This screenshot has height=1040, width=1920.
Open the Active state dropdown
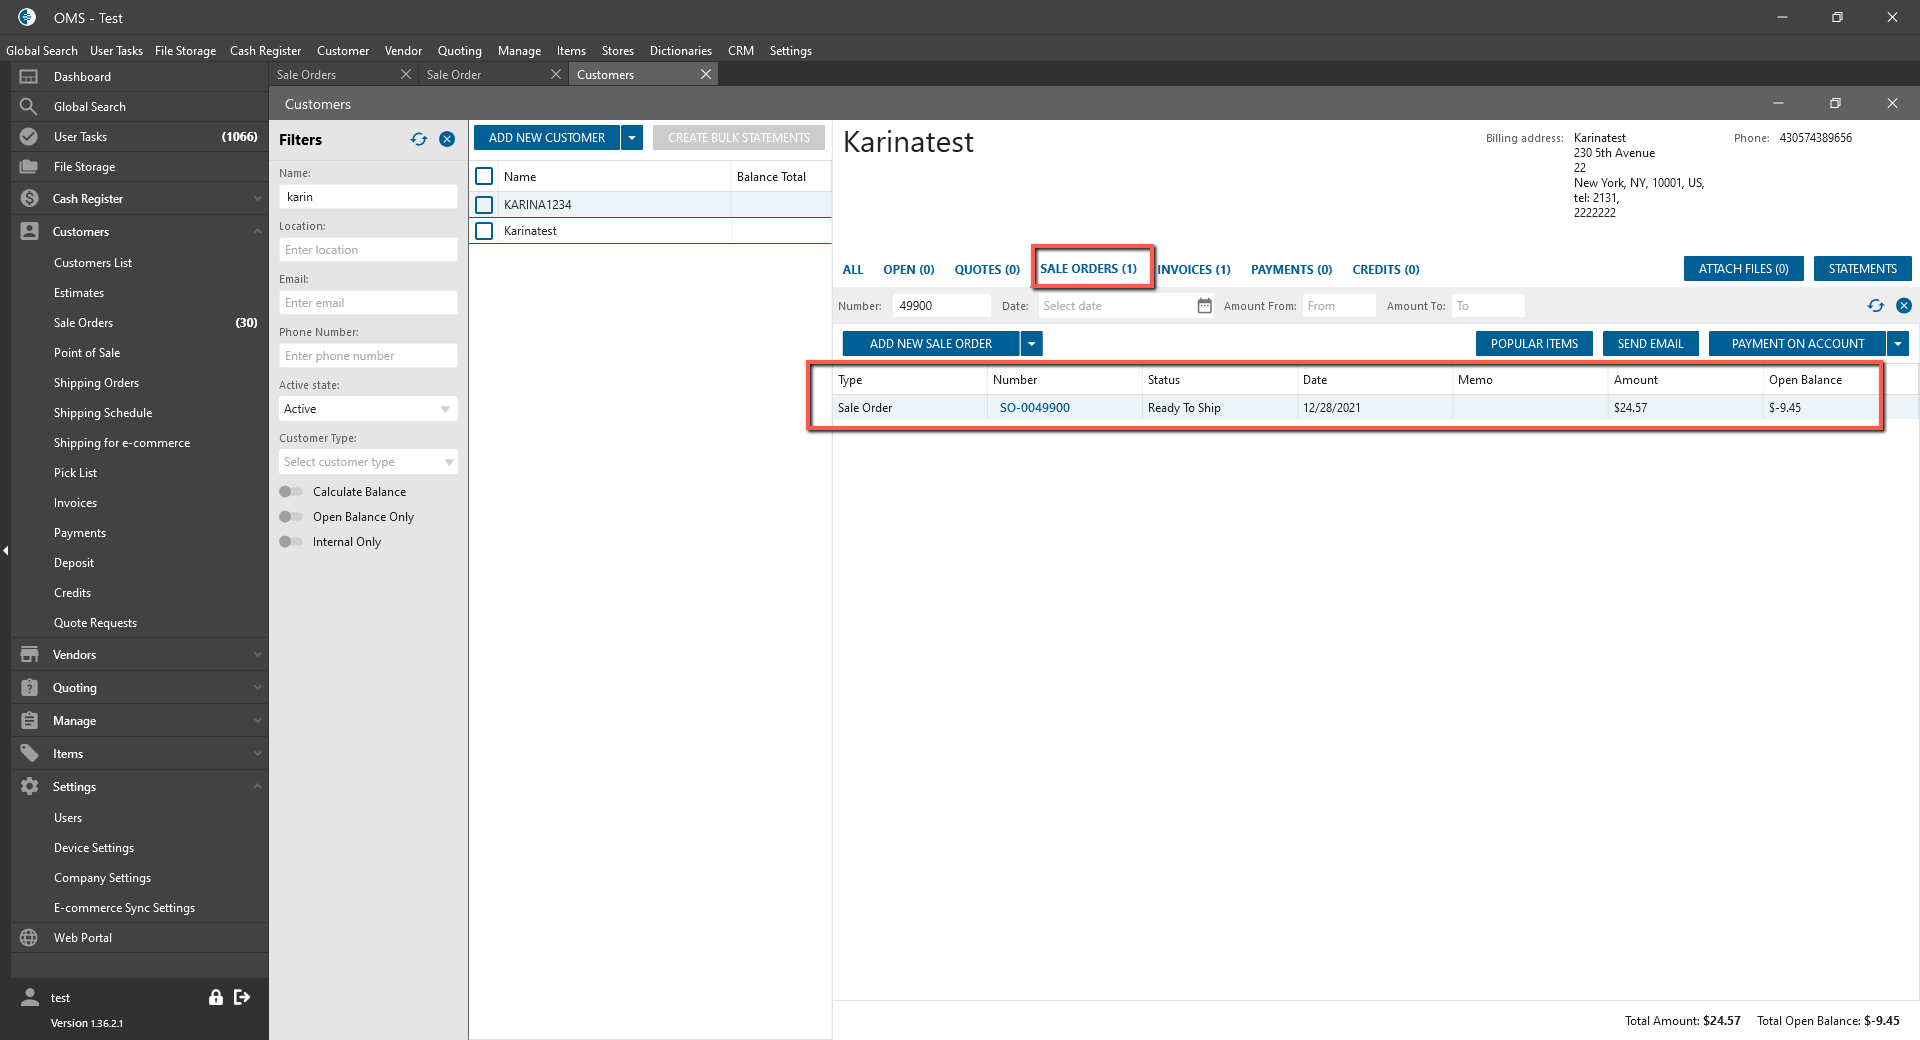pyautogui.click(x=368, y=409)
